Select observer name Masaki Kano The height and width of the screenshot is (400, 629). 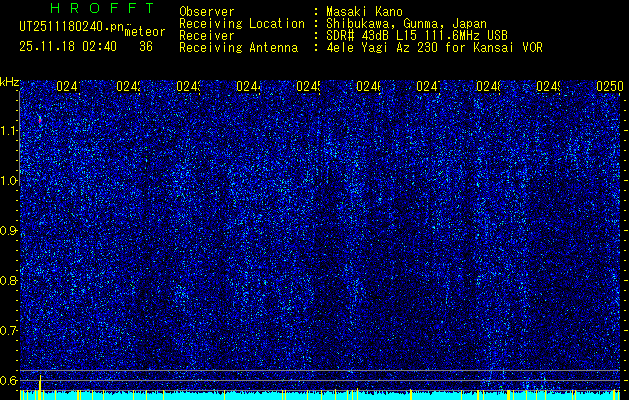tap(364, 12)
